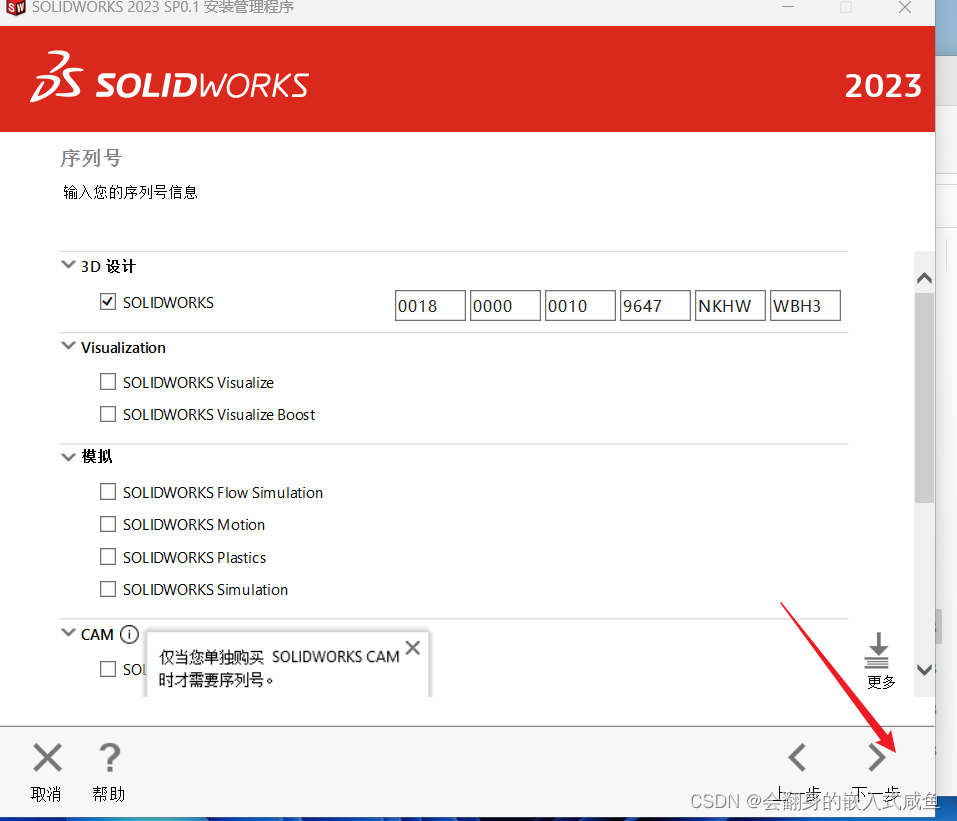Enable SOLIDWORKS Visualize checkbox
Viewport: 957px width, 821px height.
(108, 382)
